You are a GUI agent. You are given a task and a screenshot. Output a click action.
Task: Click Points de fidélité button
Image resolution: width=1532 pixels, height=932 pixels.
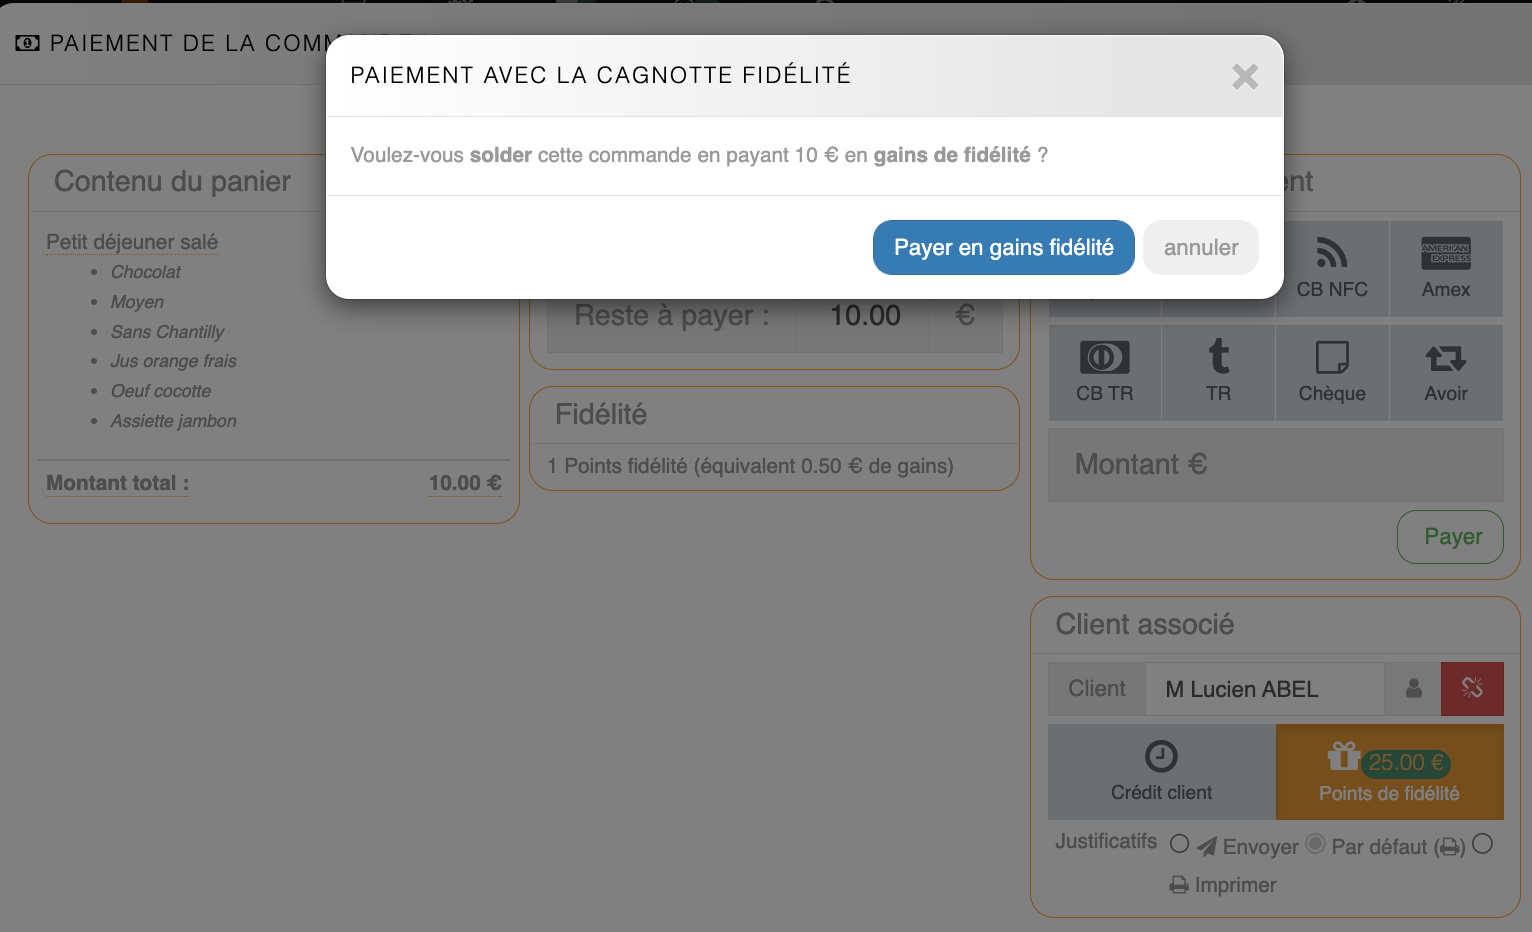click(1389, 772)
